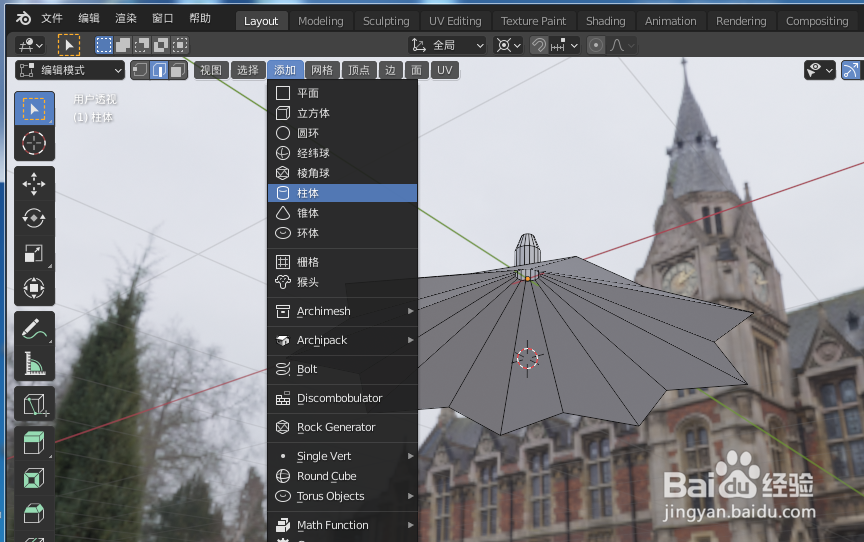Open the 视图 viewport menu

pos(210,70)
